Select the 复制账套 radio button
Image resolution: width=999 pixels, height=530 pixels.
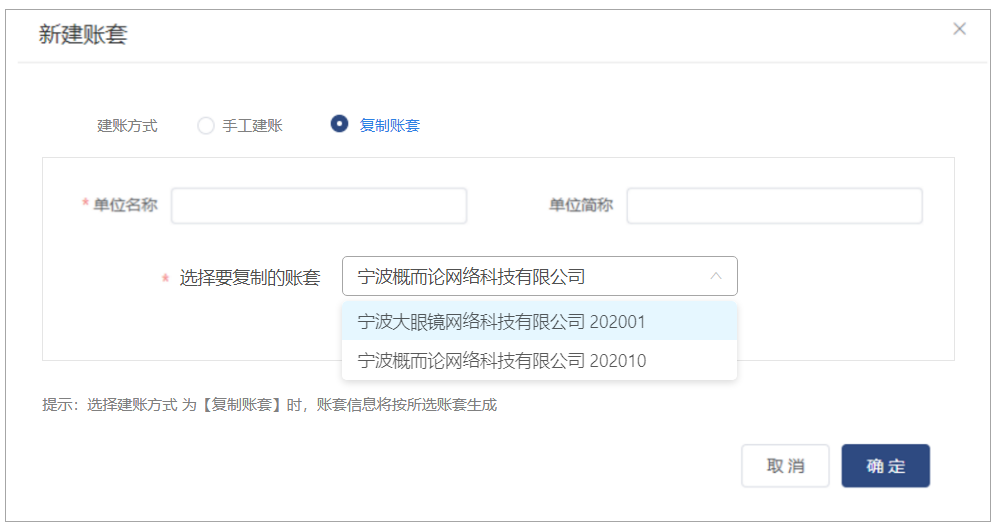click(x=339, y=124)
